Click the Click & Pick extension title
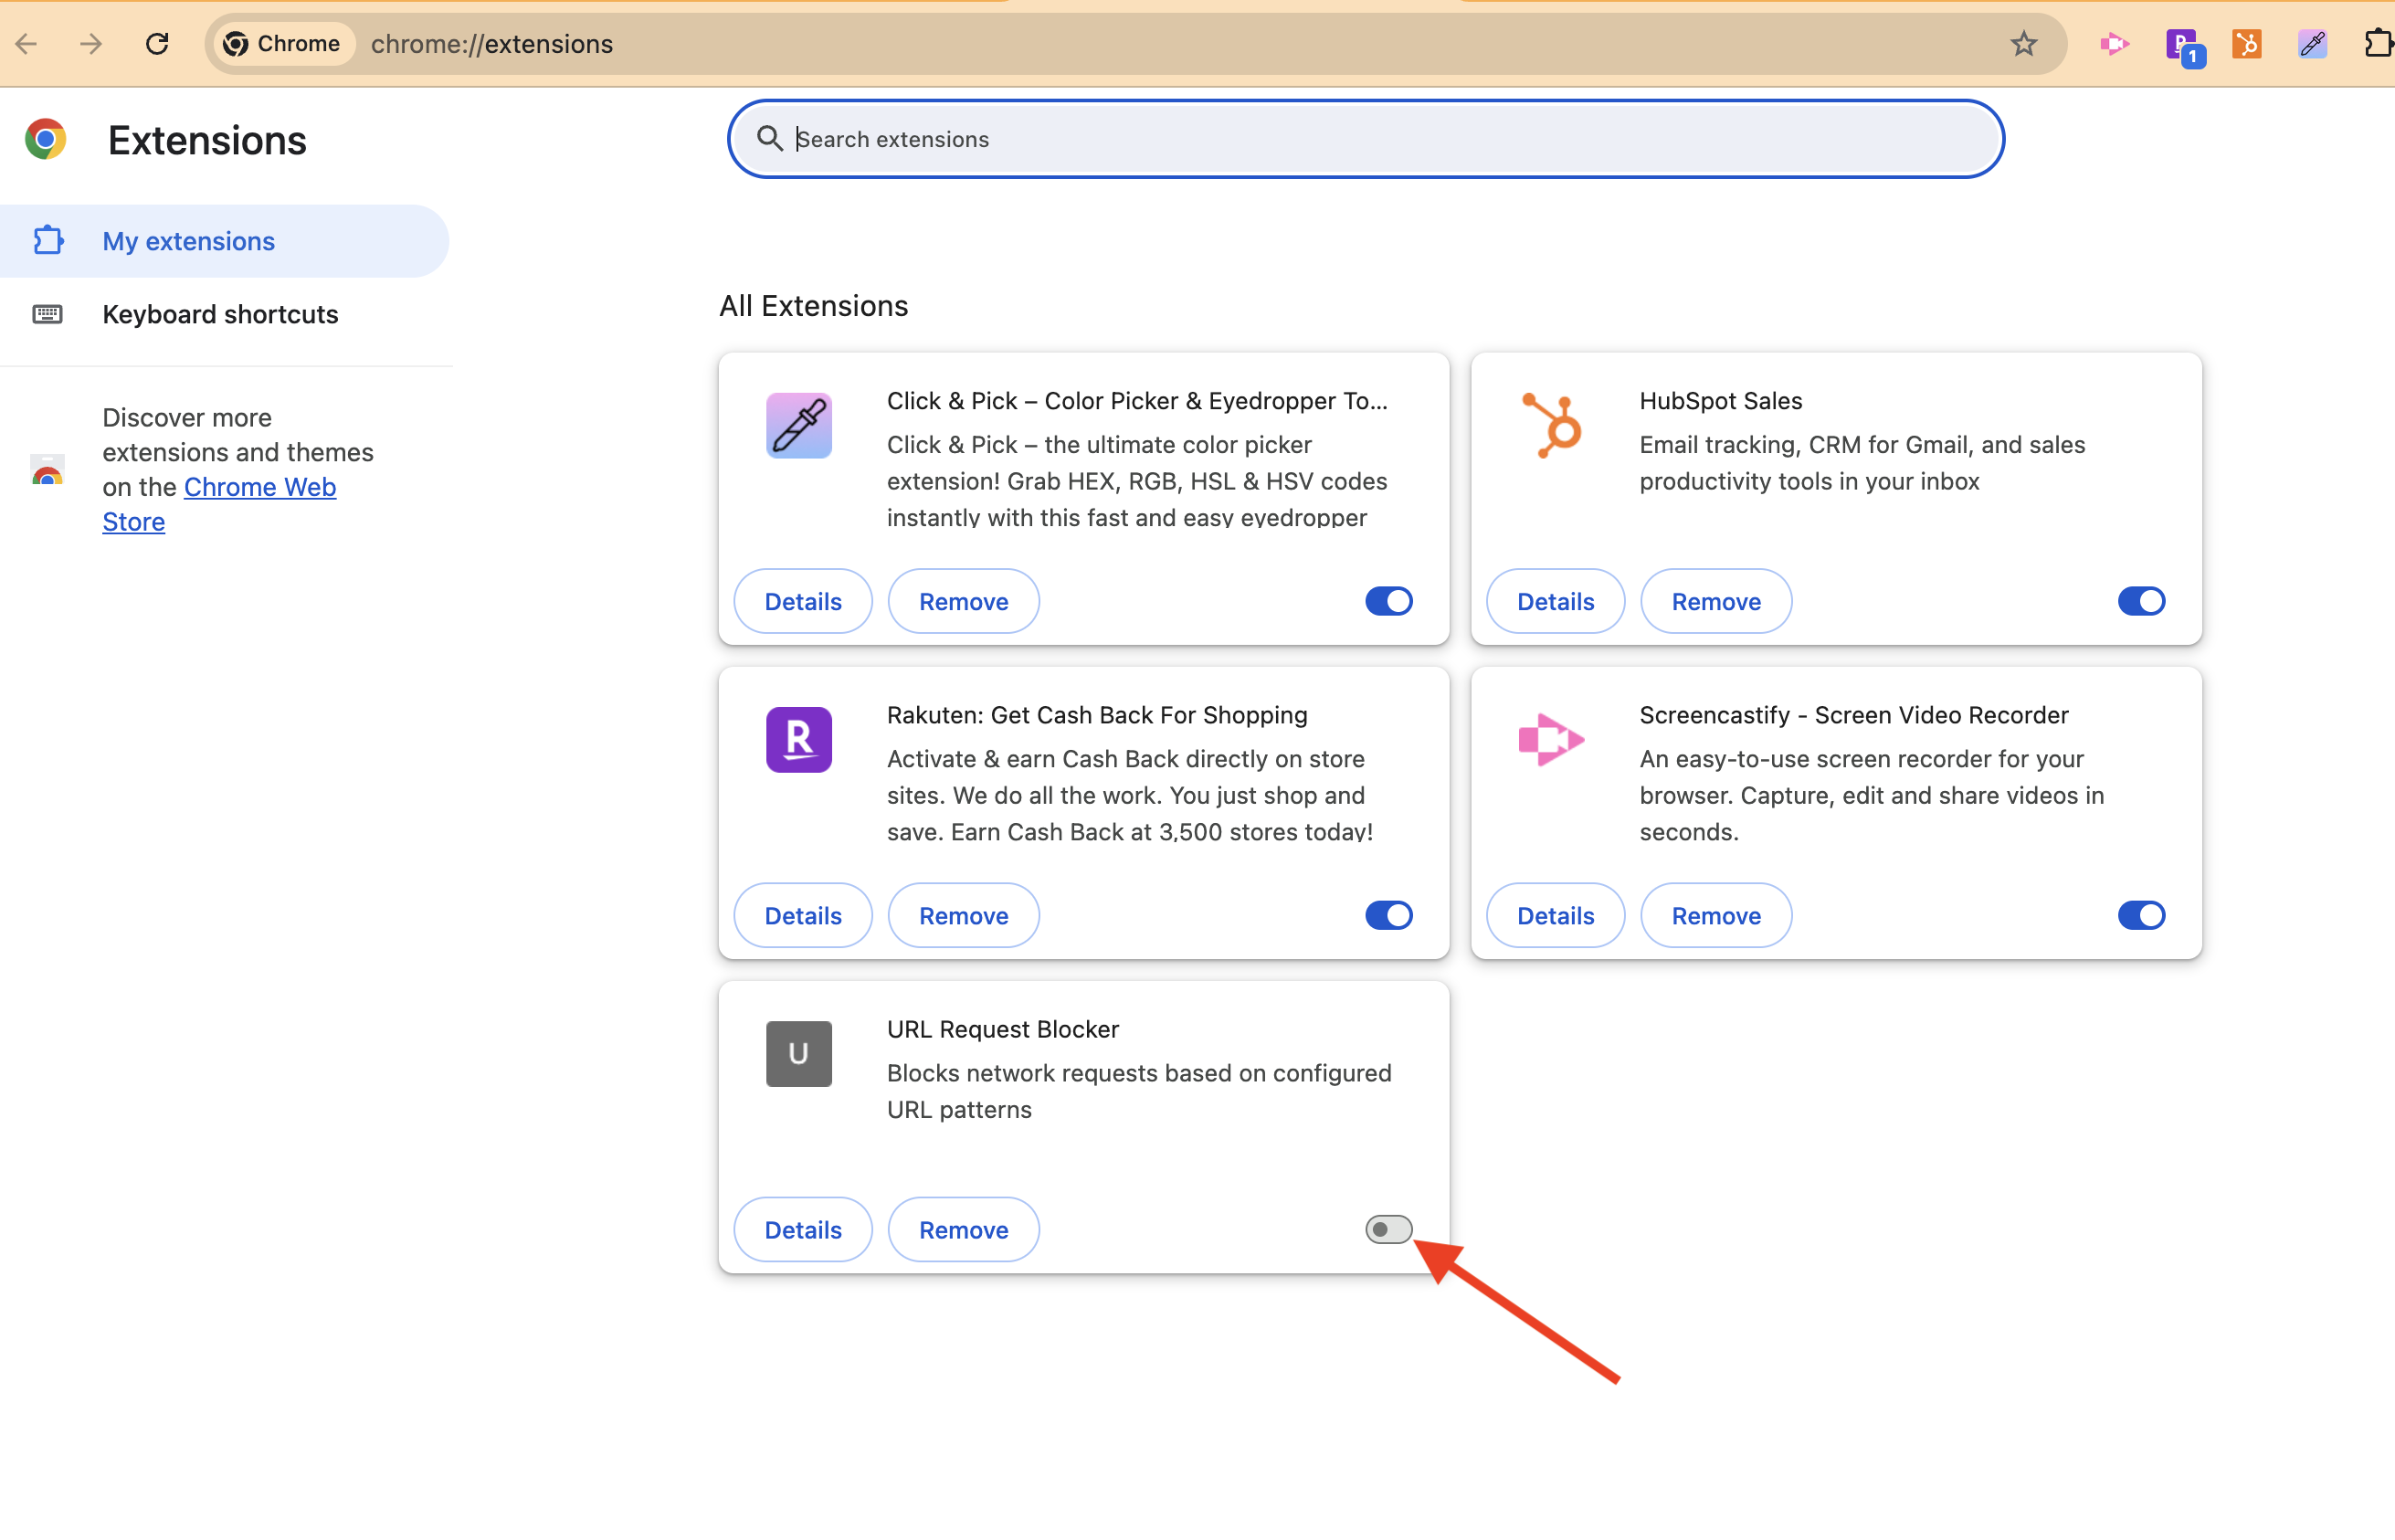Screen dimensions: 2395x1540 tap(1137, 401)
